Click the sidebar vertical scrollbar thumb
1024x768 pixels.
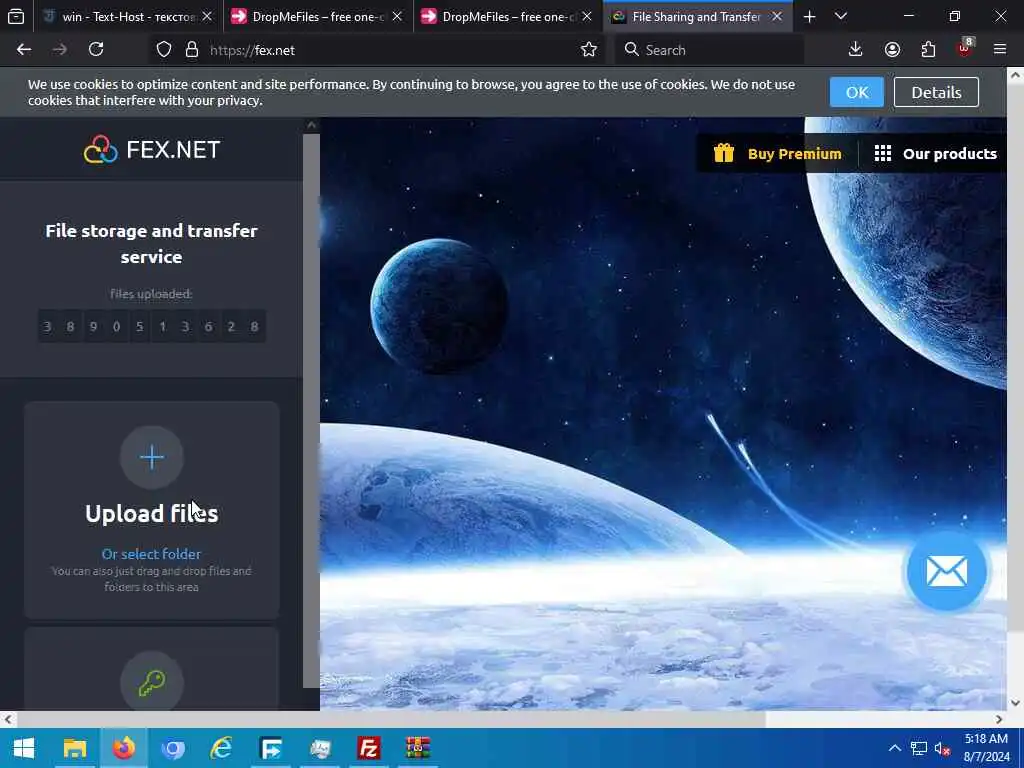coord(312,411)
